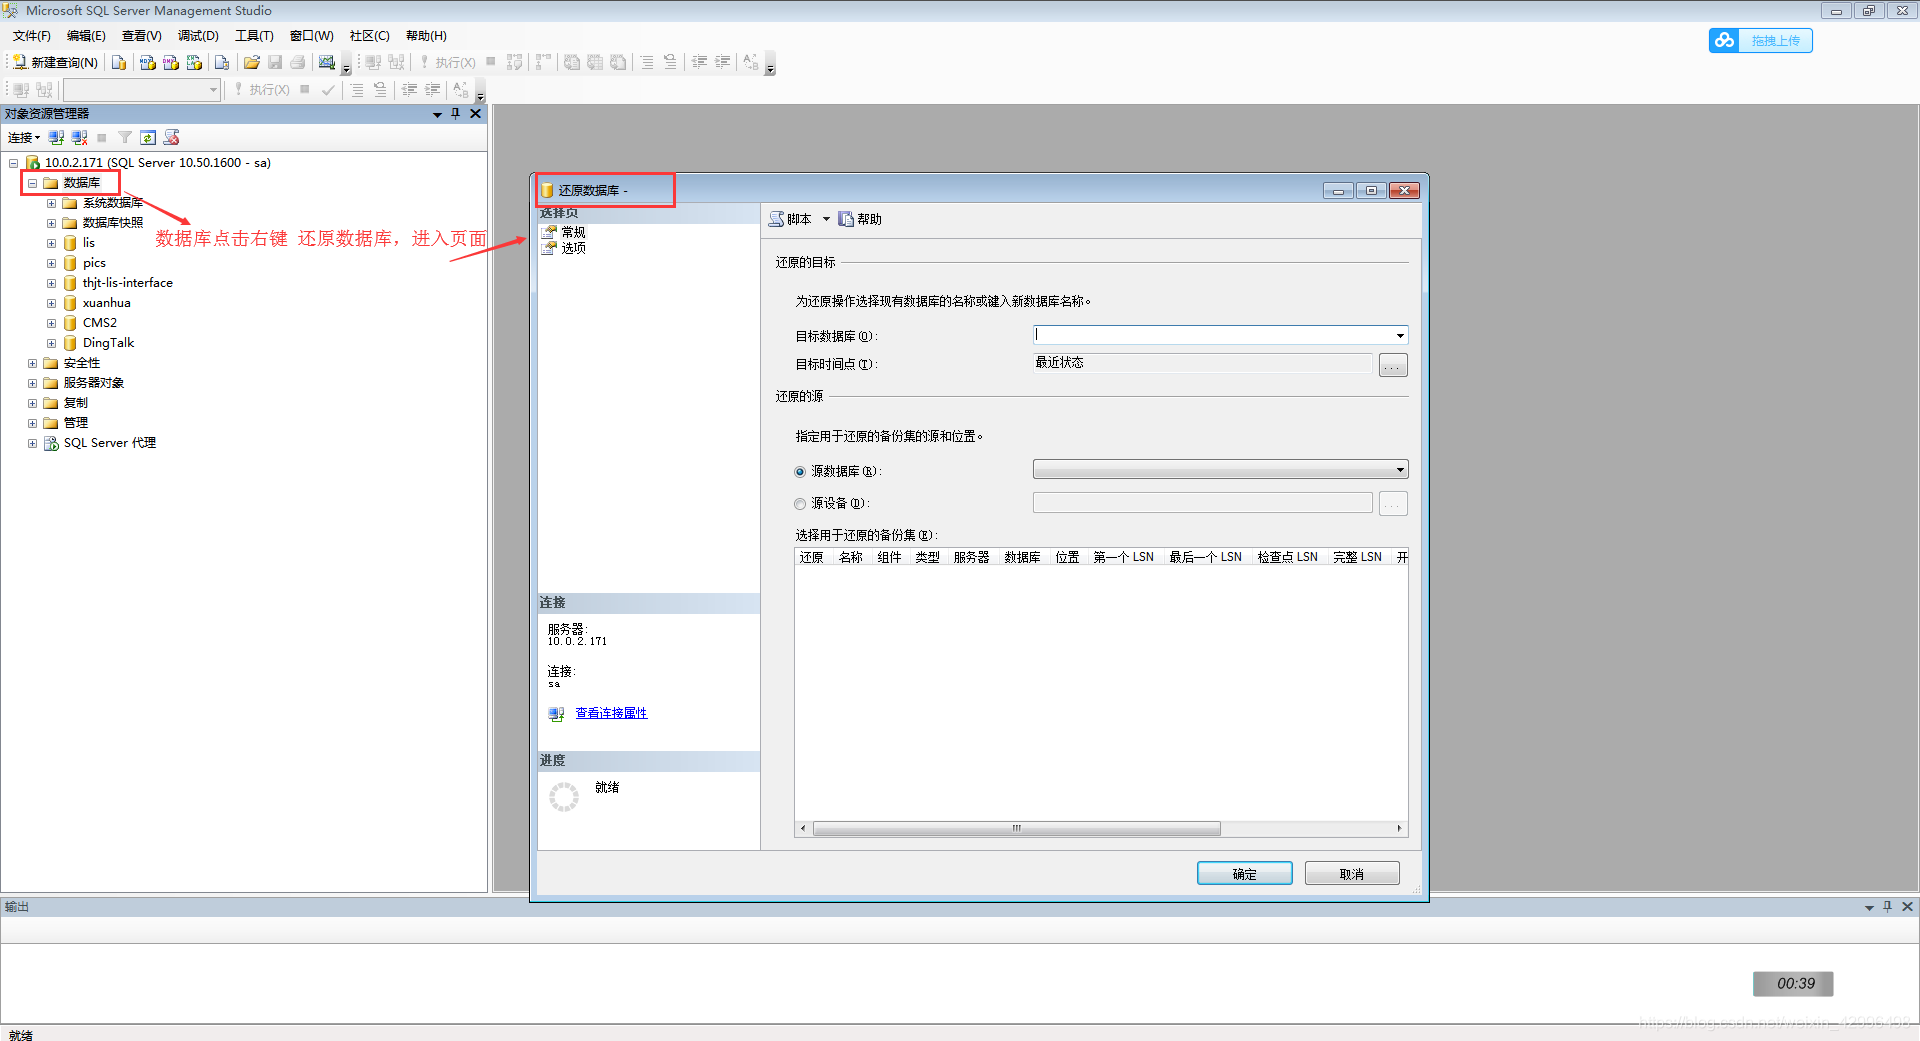Click the 第一个 LSN column header
The width and height of the screenshot is (1920, 1041).
1123,557
